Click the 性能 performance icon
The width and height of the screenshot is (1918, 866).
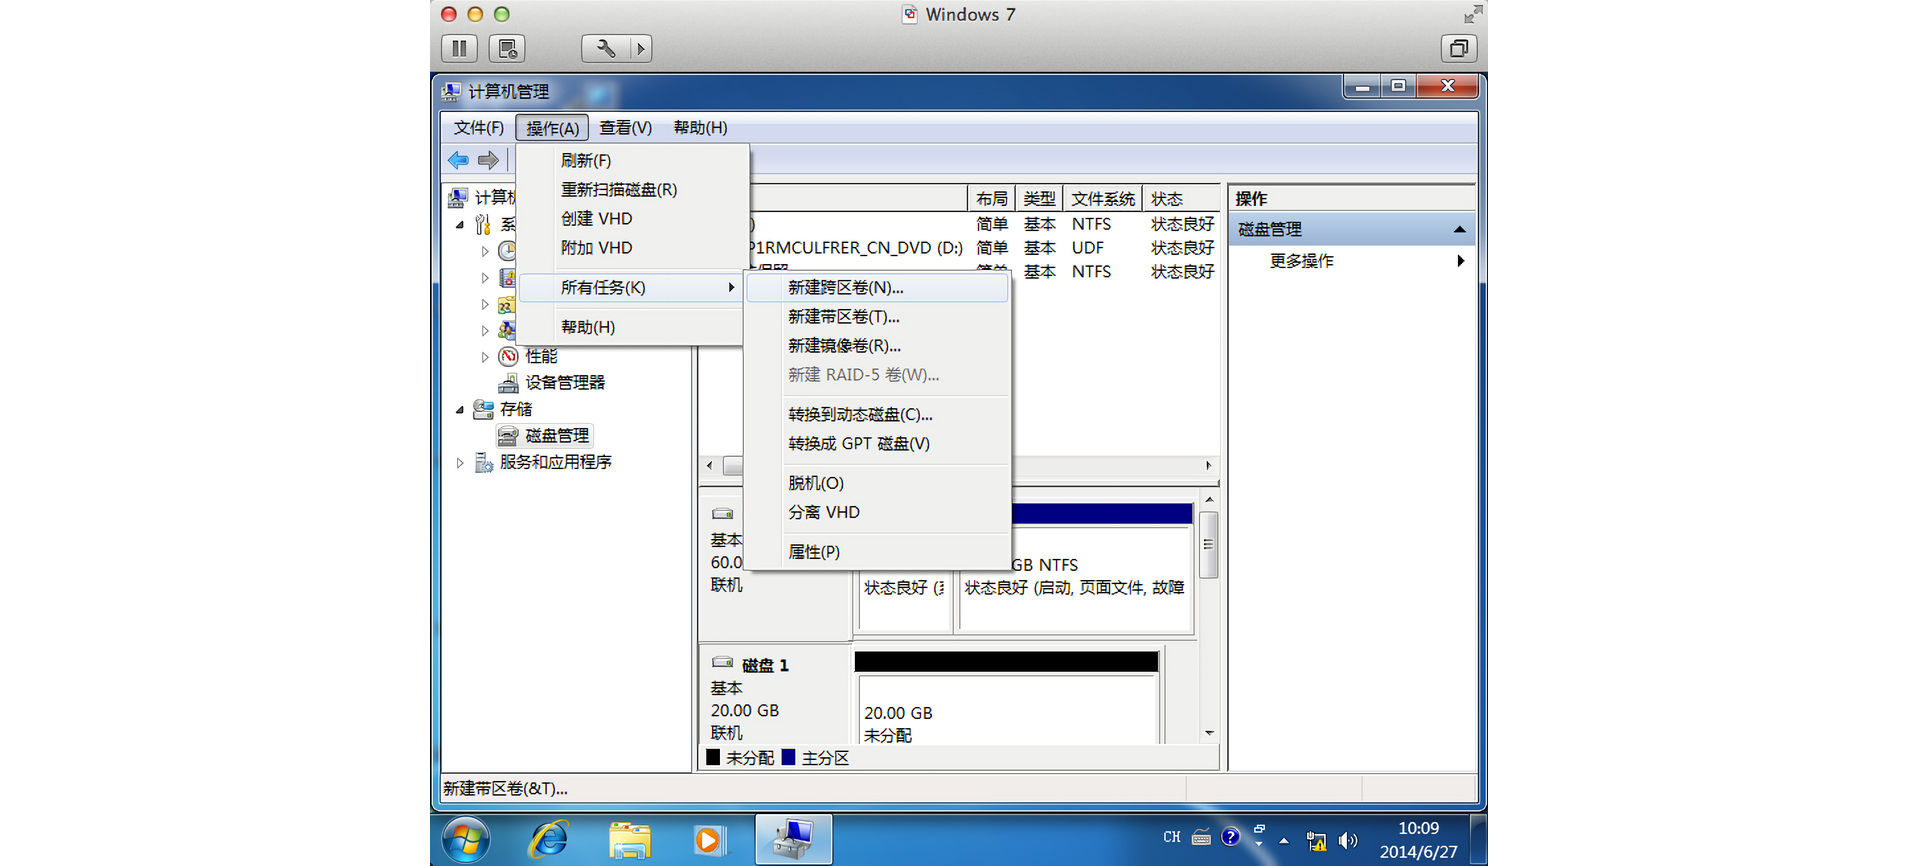(x=508, y=356)
